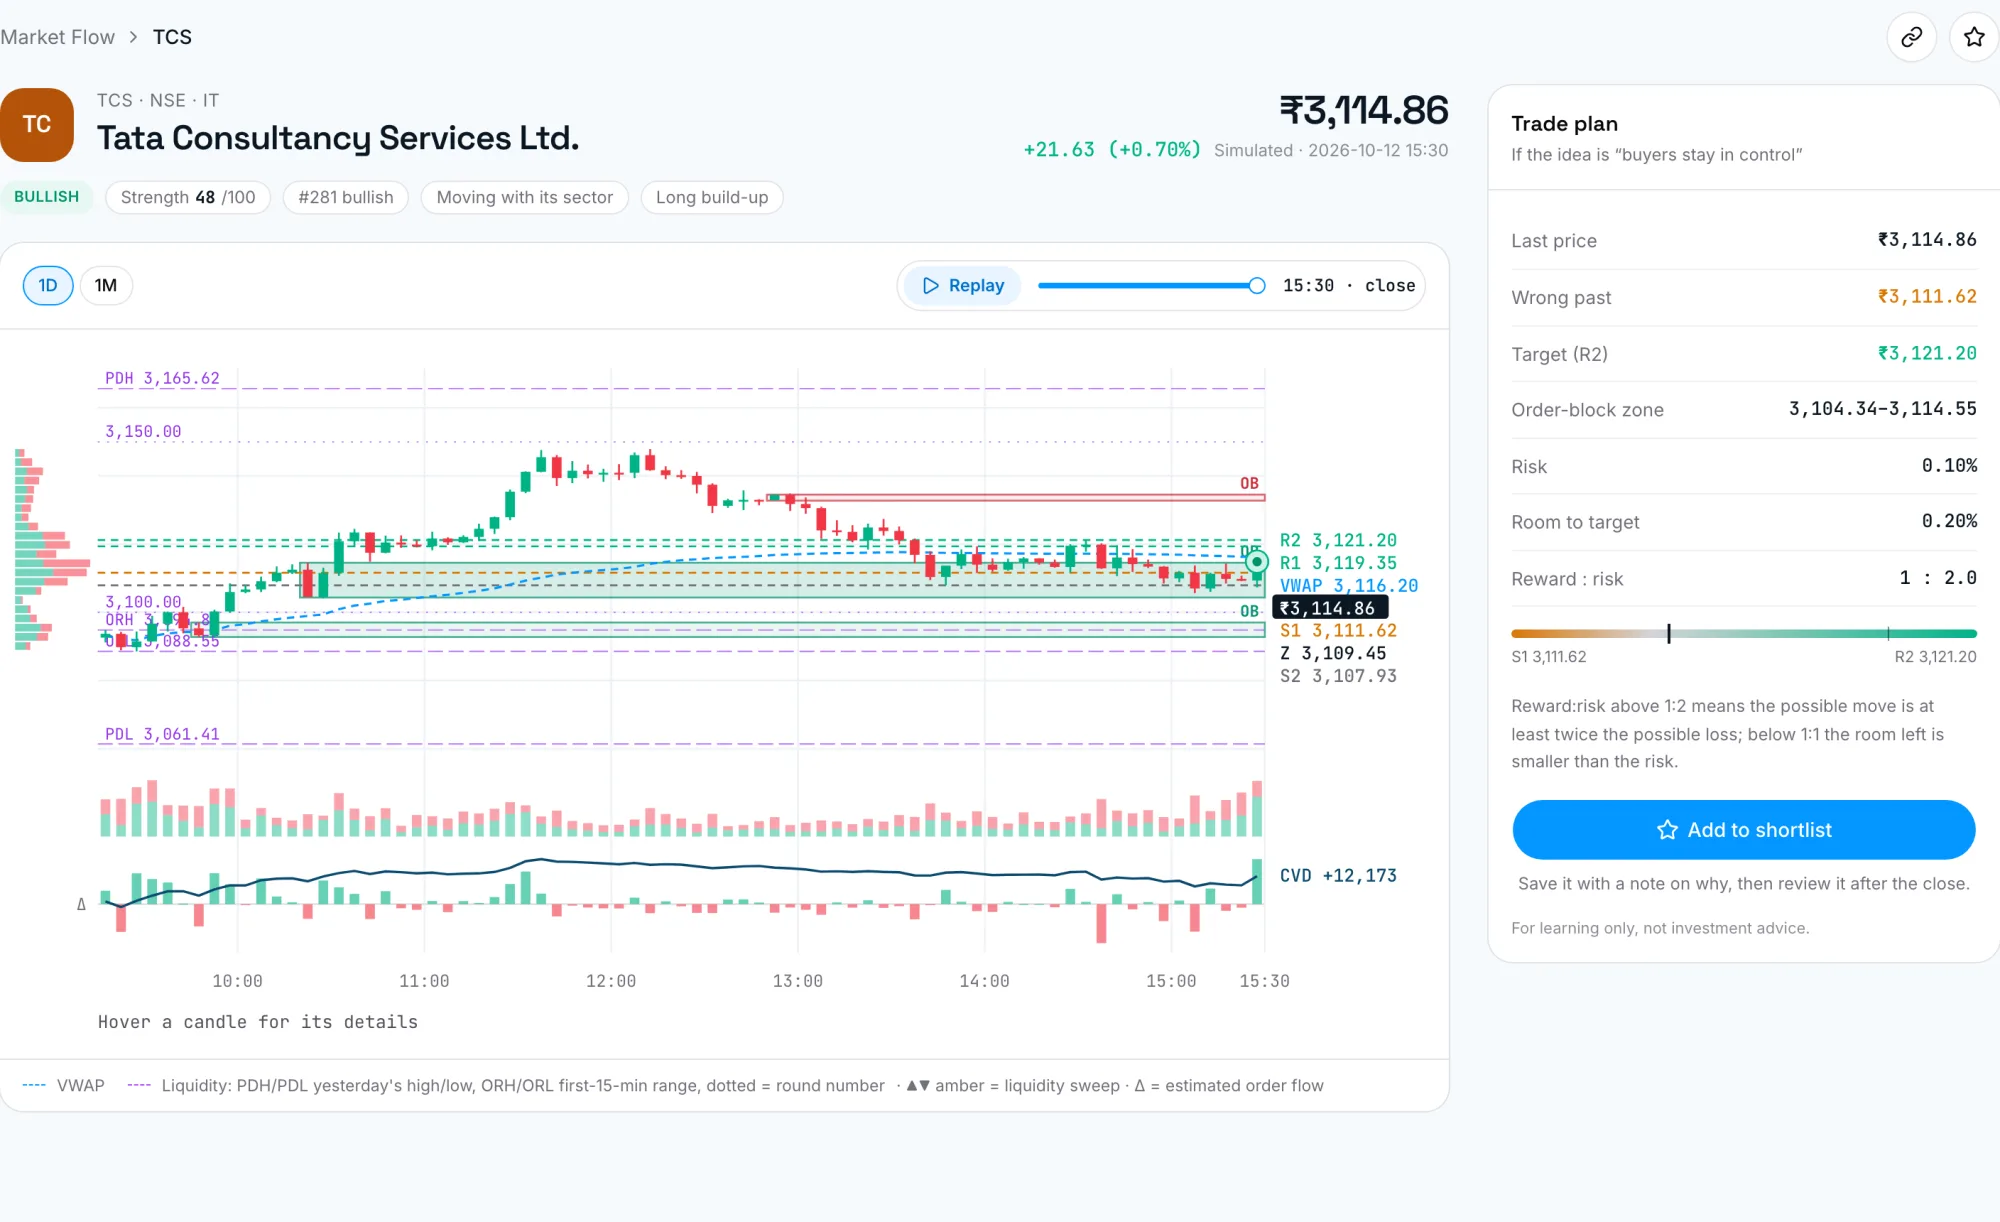2000x1222 pixels.
Task: Click the +21.63 (+0.70%) change value
Action: click(x=1111, y=150)
